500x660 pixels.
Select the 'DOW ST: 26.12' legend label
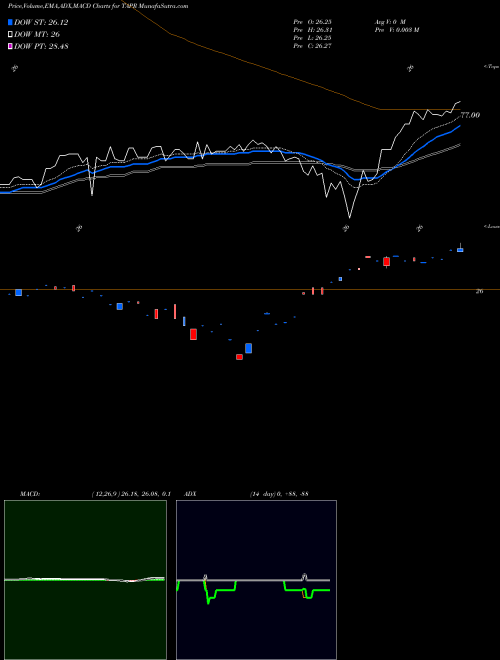pos(41,23)
